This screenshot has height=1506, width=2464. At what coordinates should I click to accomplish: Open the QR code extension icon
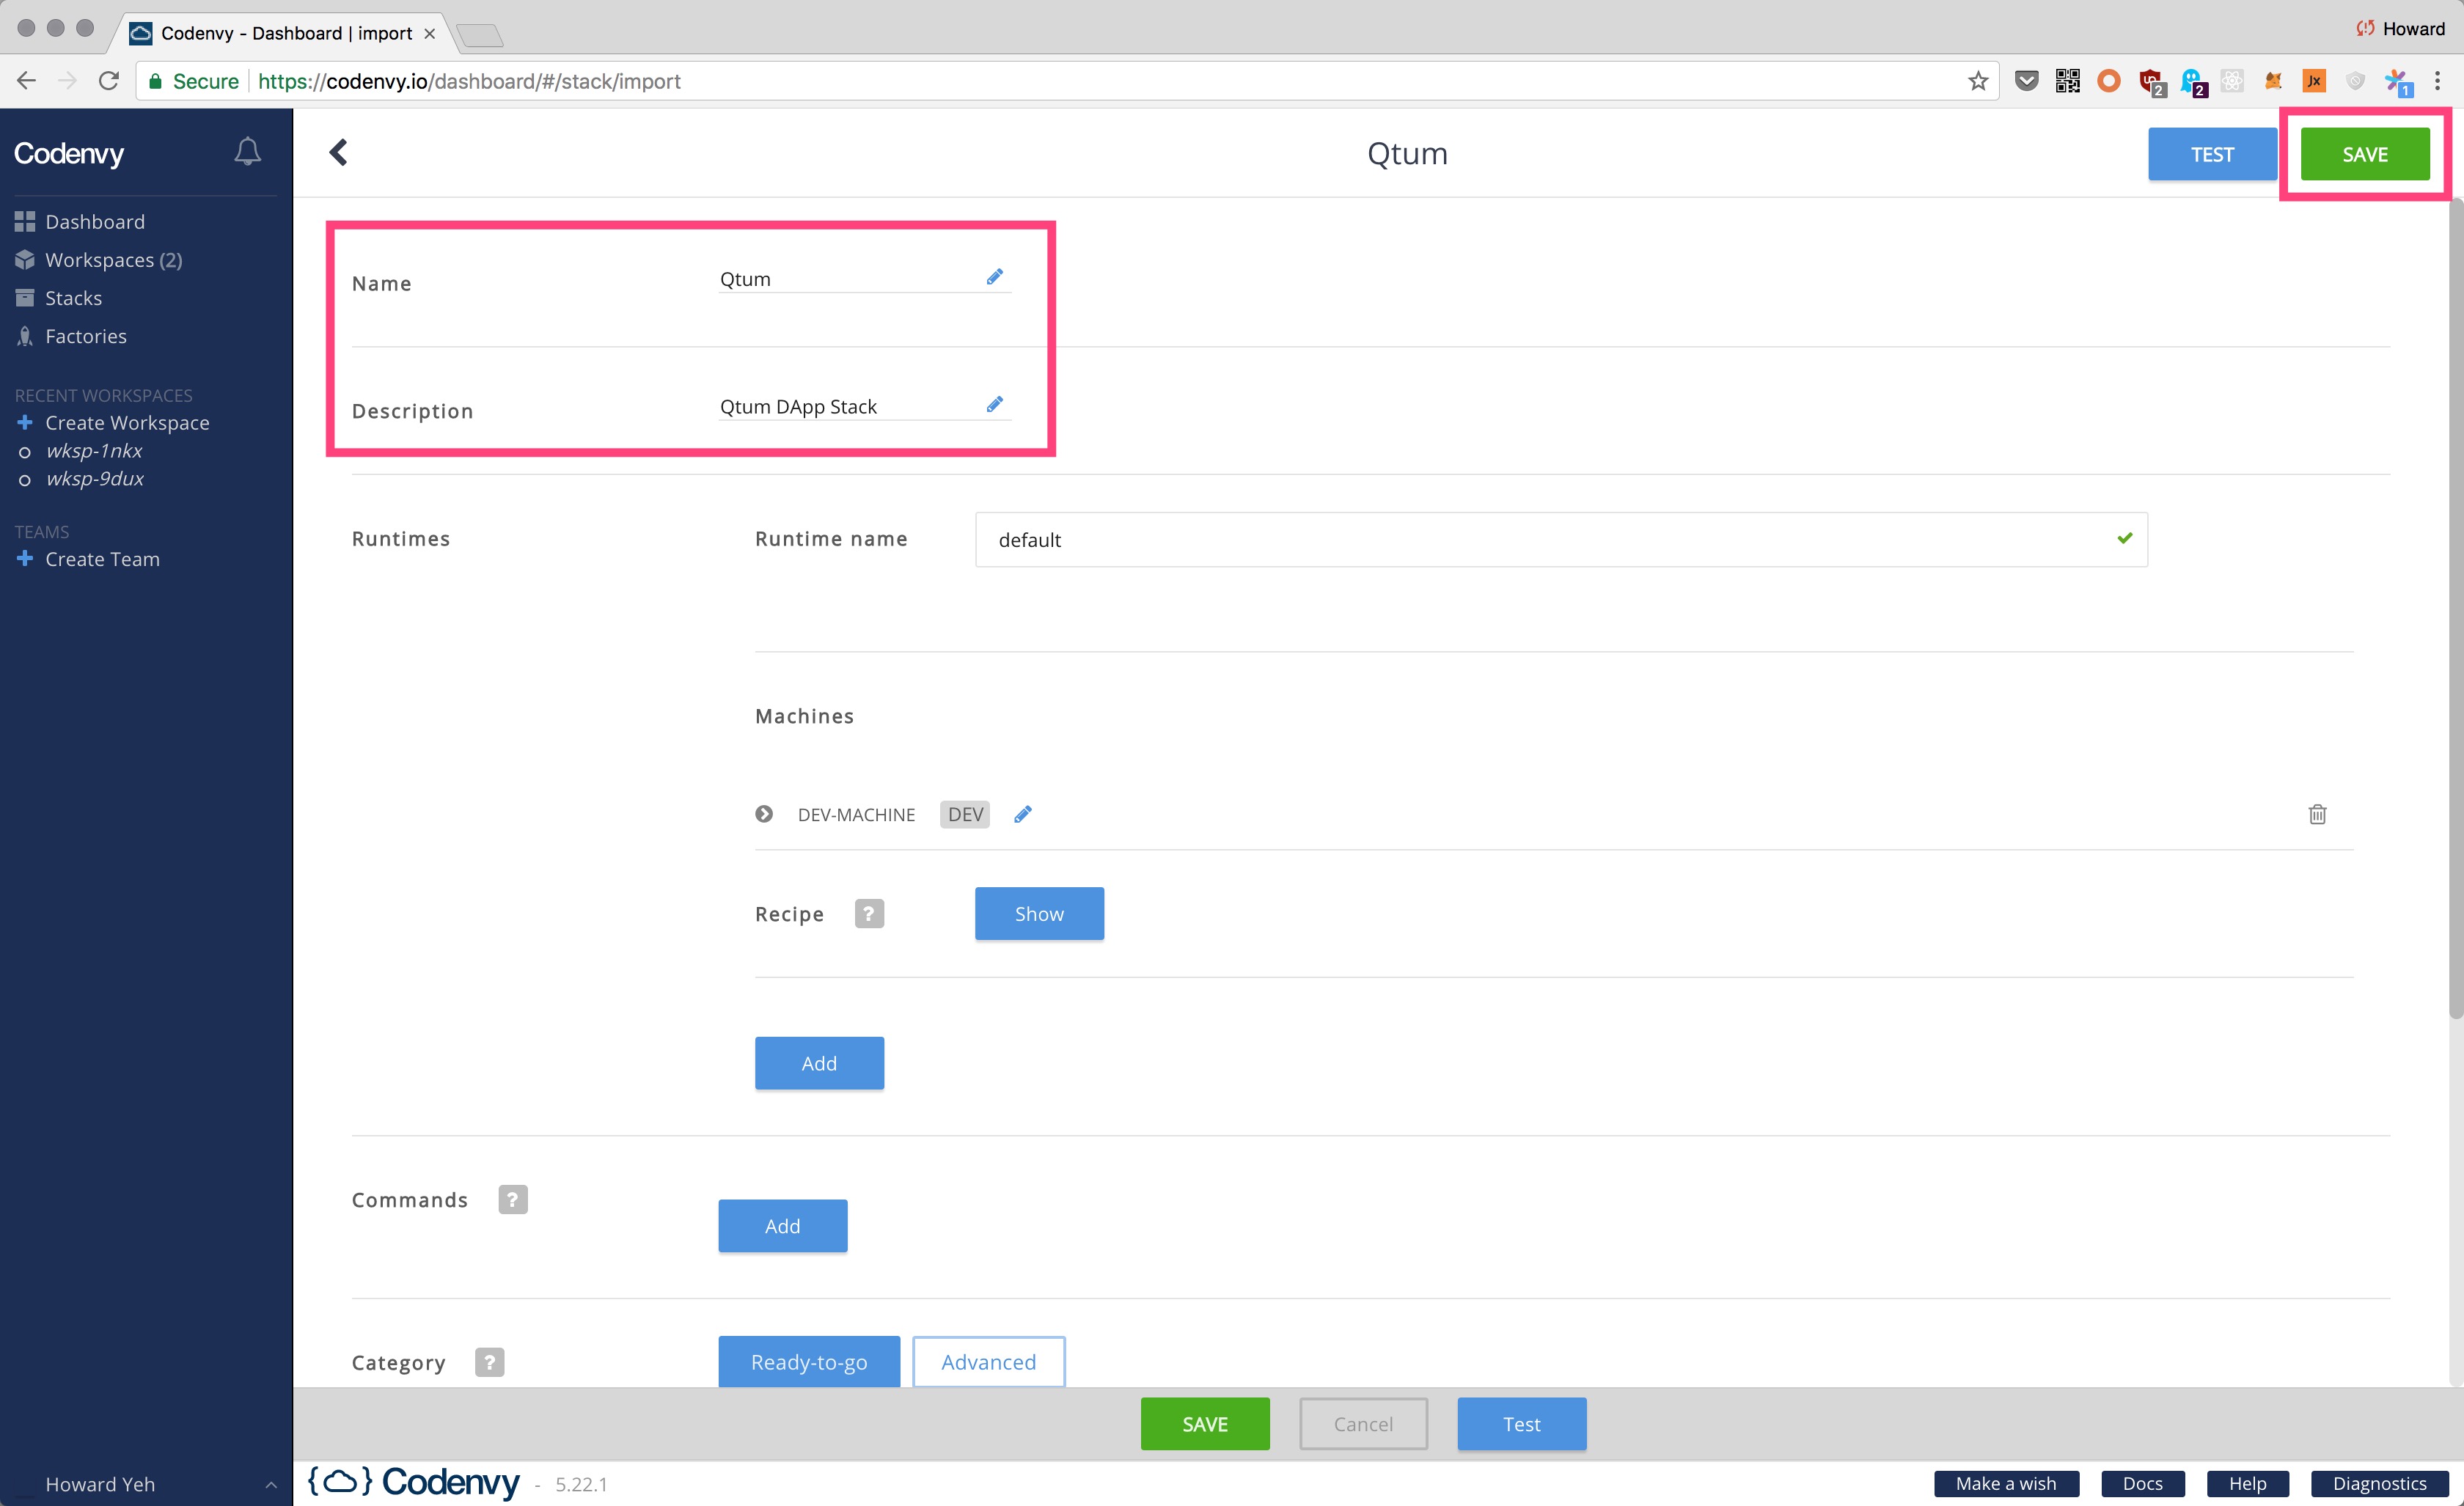click(x=2067, y=81)
